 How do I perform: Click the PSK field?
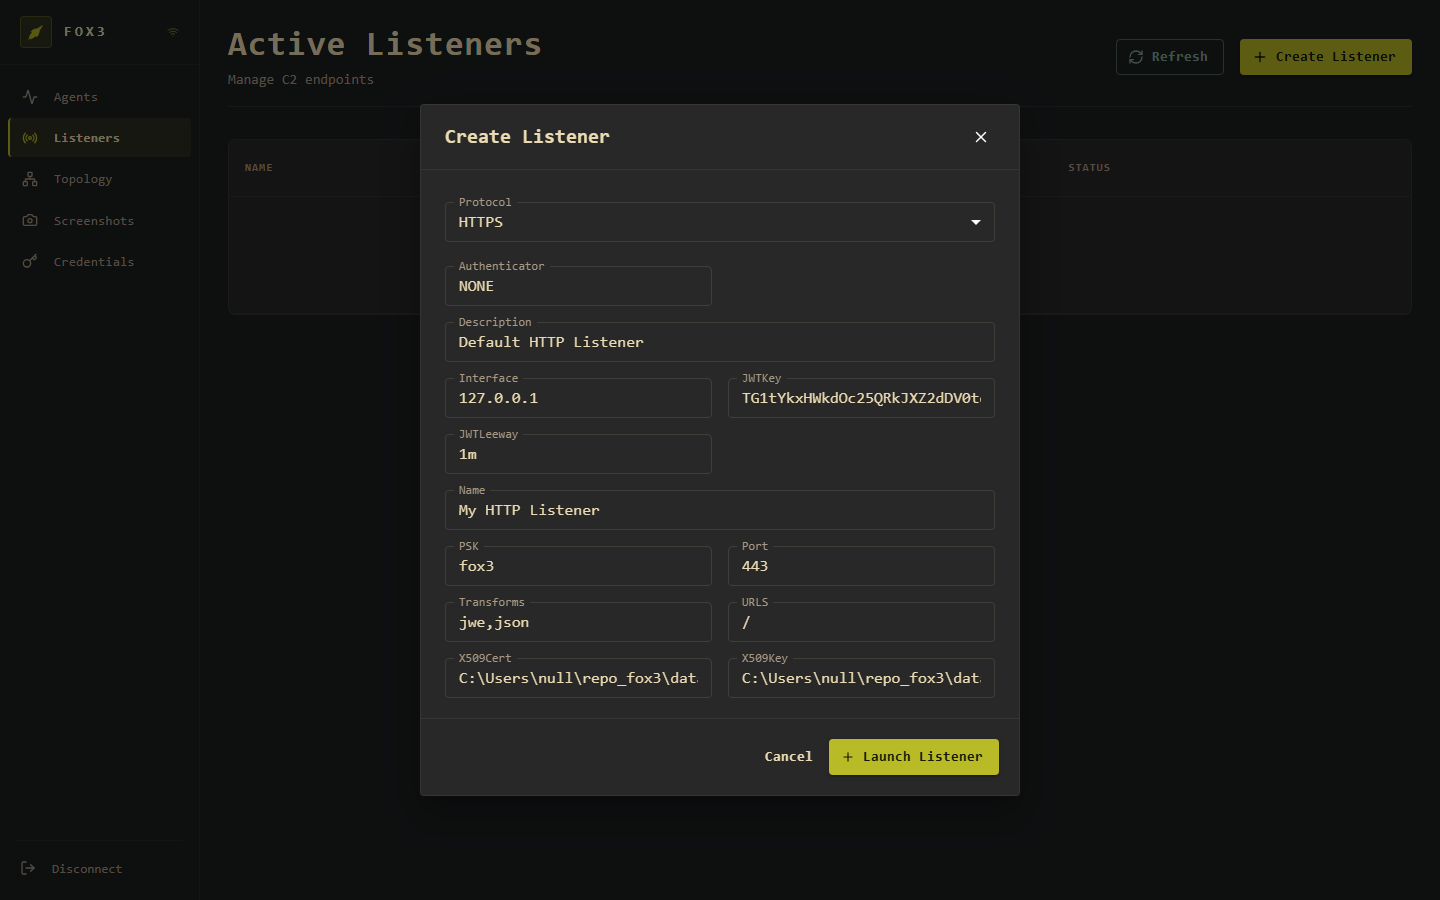(578, 566)
